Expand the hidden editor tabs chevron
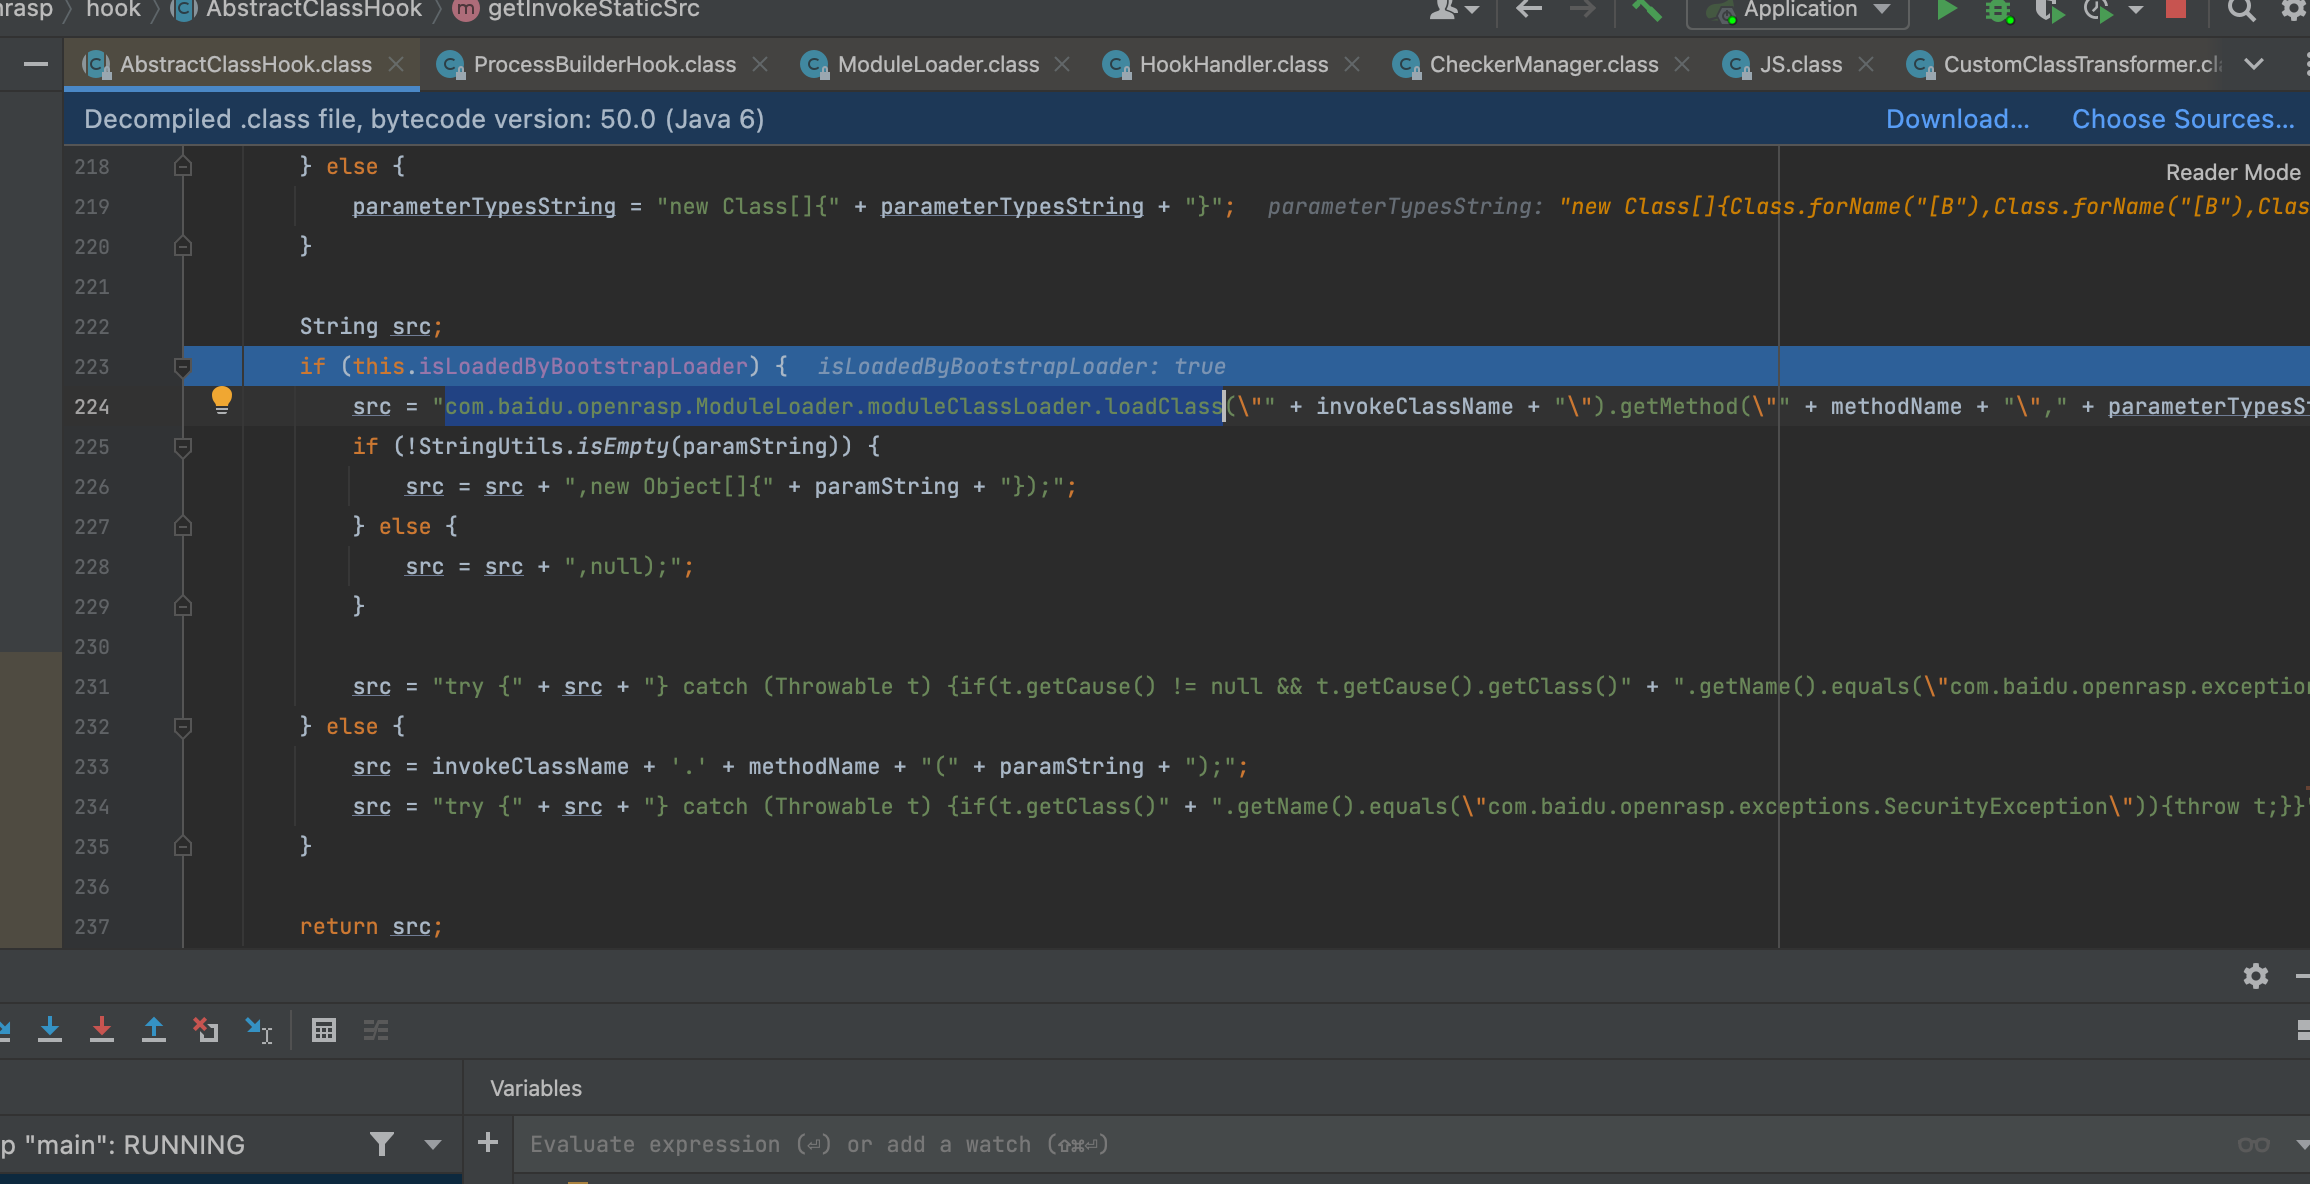Image resolution: width=2310 pixels, height=1184 pixels. (2254, 64)
